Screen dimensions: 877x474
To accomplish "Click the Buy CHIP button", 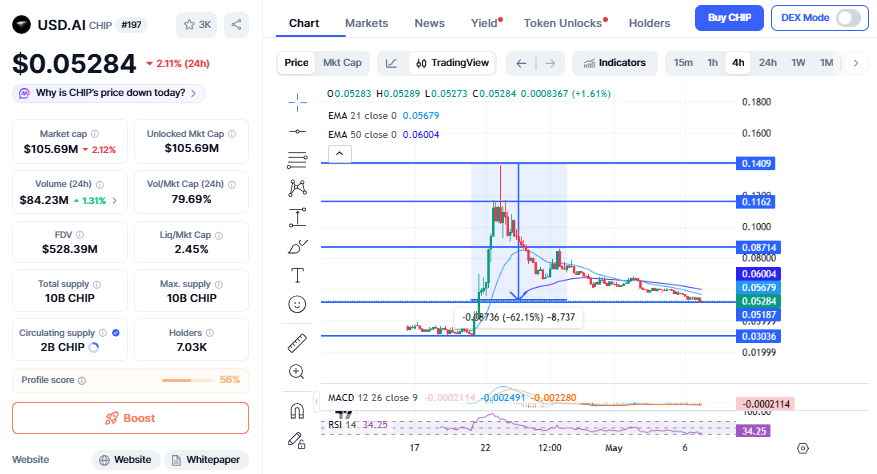I will 729,18.
